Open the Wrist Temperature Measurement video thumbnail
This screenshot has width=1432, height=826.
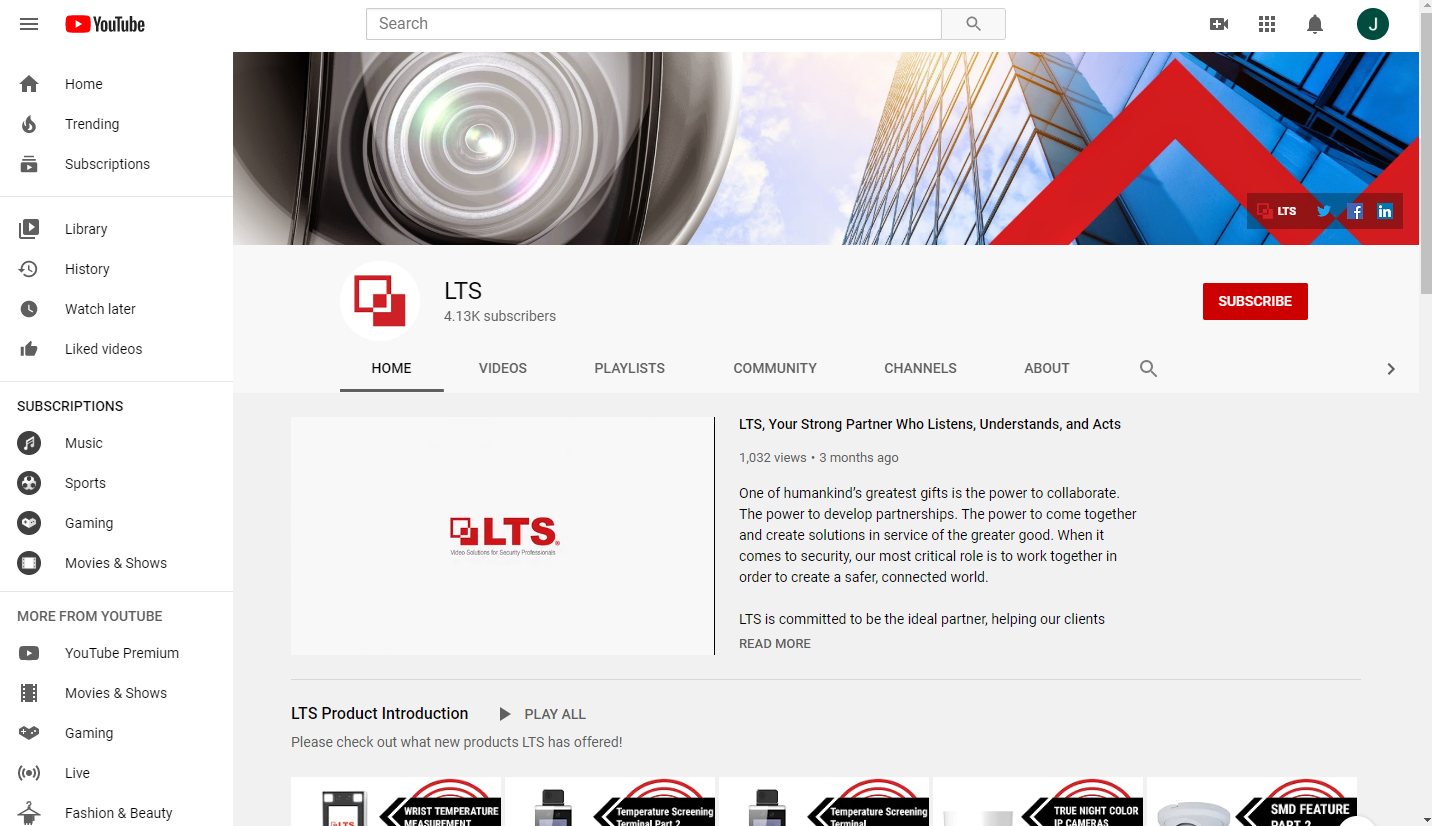(x=396, y=801)
